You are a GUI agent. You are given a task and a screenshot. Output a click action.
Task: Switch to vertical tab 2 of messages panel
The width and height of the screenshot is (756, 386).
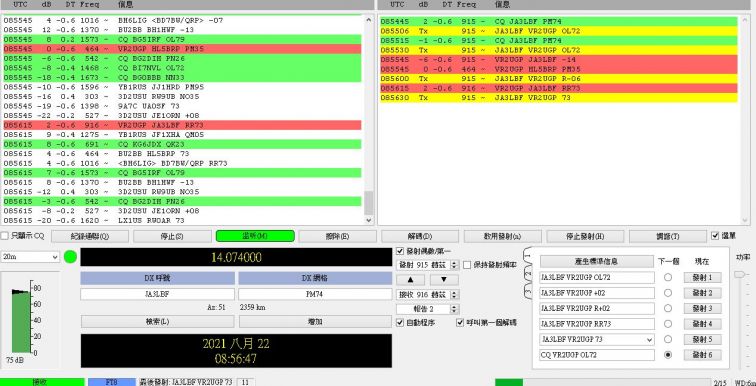tap(528, 273)
